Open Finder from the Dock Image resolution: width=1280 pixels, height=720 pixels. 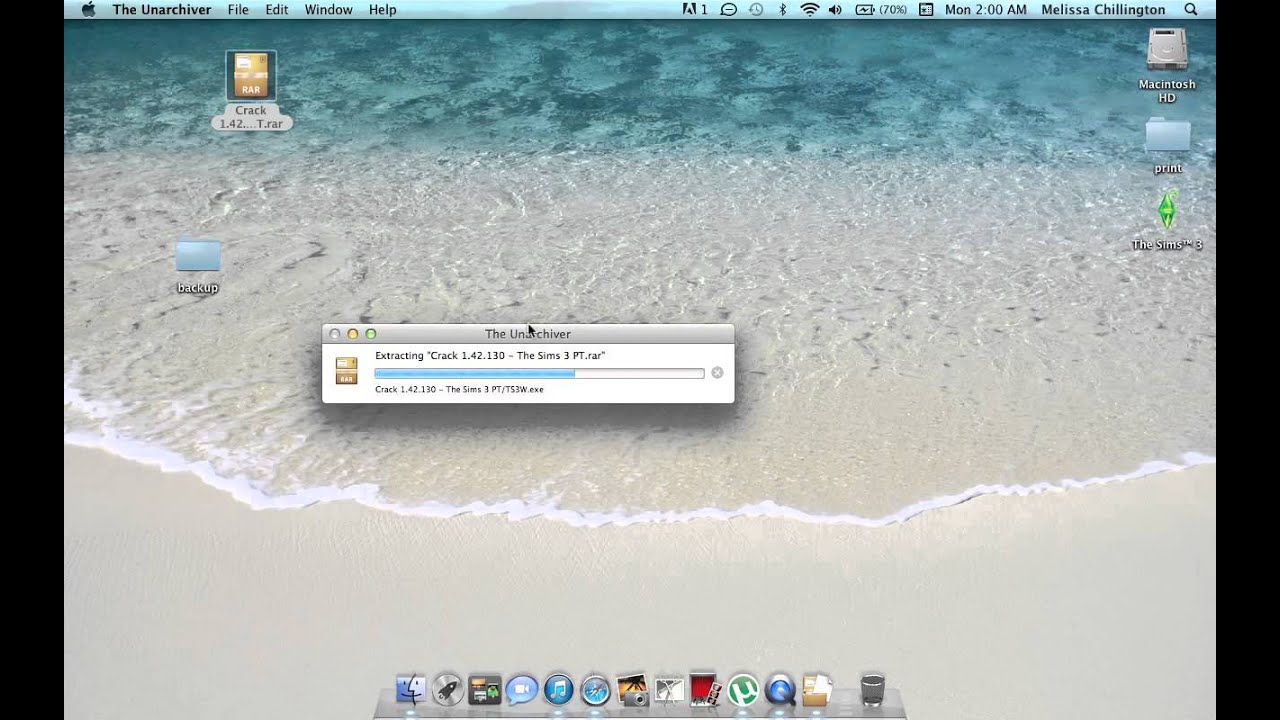(411, 689)
